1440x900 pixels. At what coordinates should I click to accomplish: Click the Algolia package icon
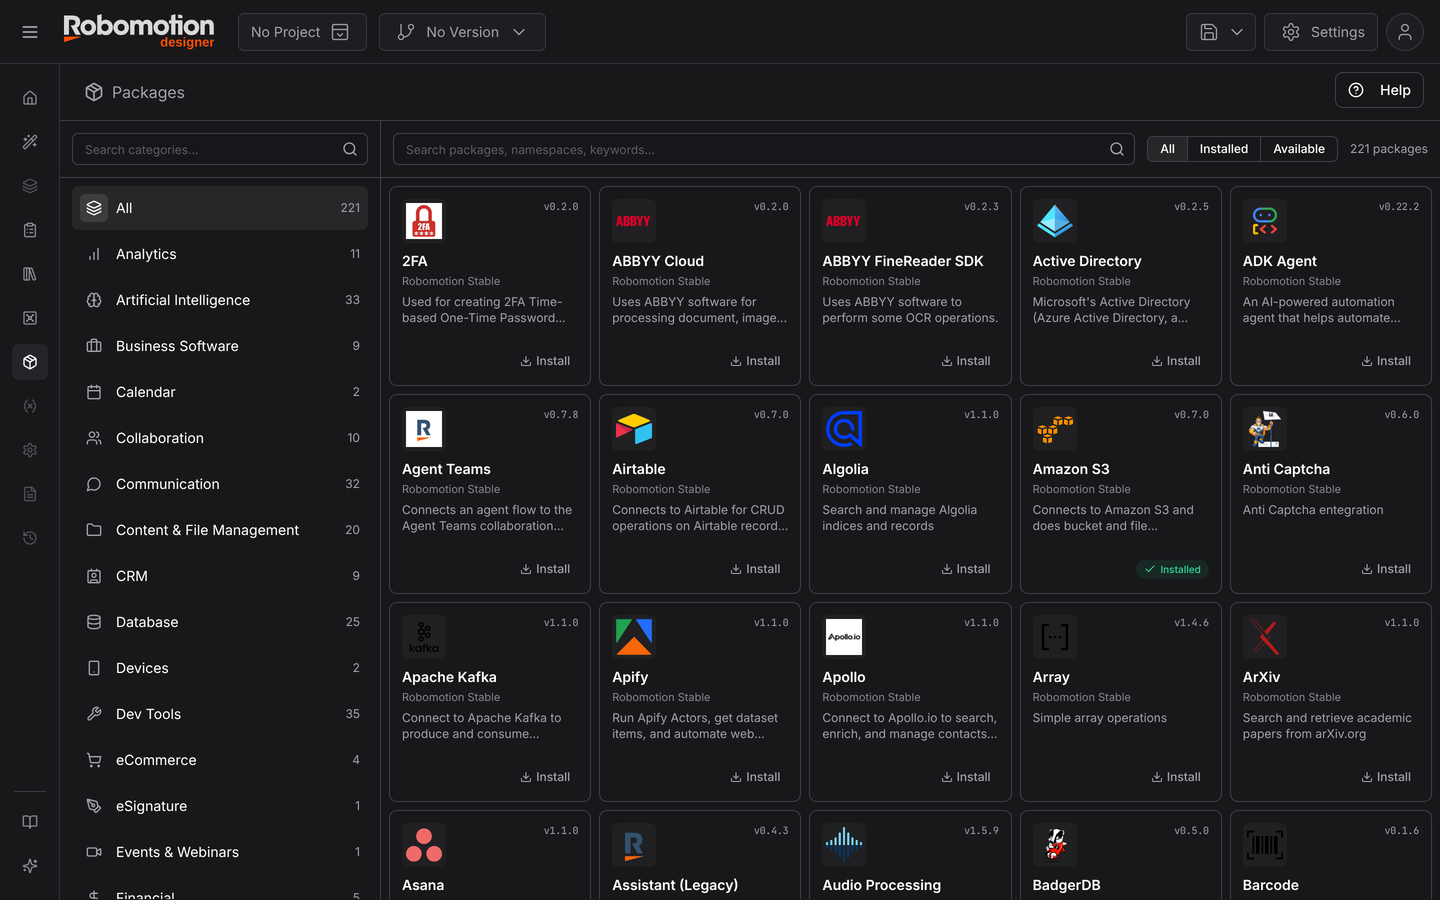(x=844, y=429)
